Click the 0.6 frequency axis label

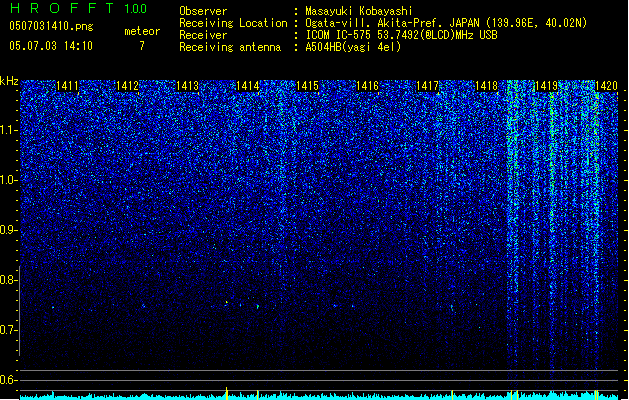point(9,380)
